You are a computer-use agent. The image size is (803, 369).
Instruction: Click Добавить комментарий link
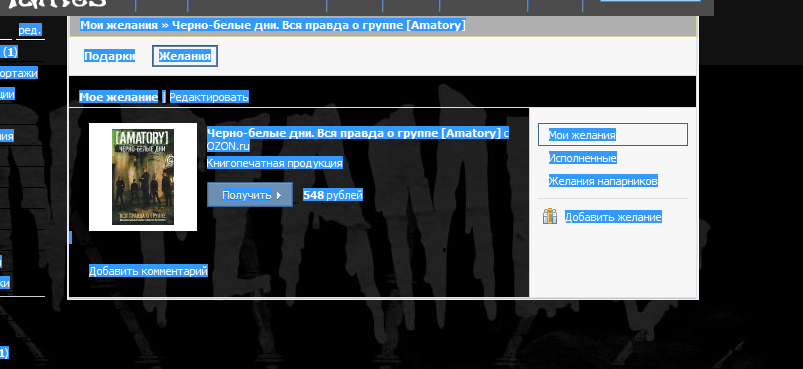149,271
